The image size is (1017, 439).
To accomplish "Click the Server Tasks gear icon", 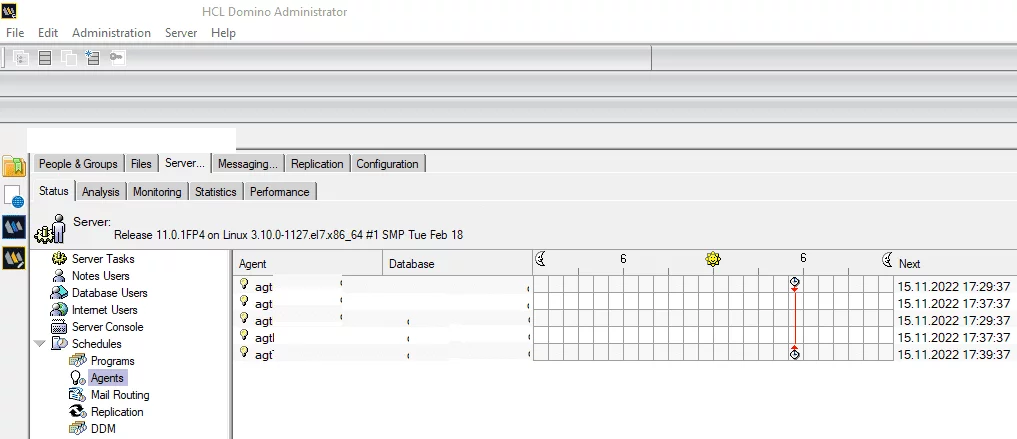I will tap(58, 259).
